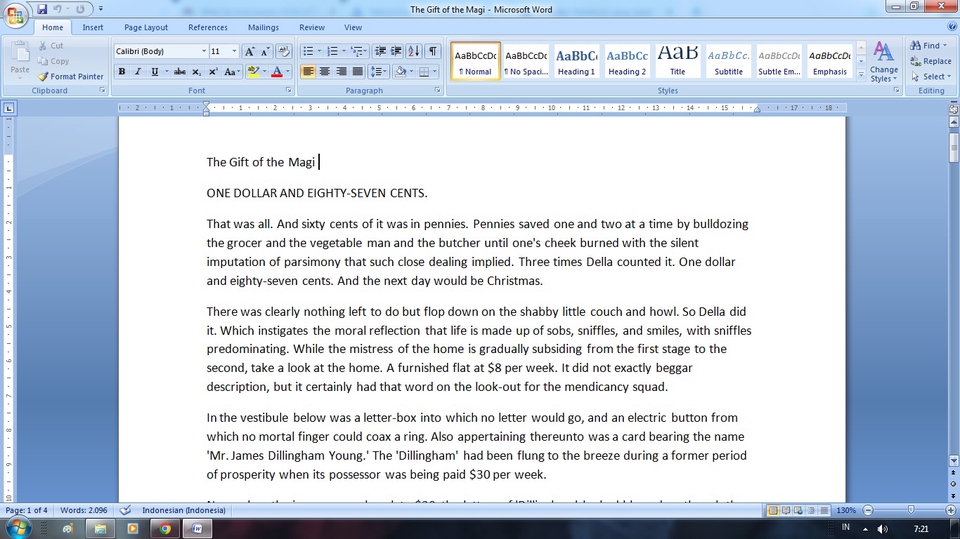Click the Paste button
The width and height of the screenshot is (960, 539).
pyautogui.click(x=20, y=60)
